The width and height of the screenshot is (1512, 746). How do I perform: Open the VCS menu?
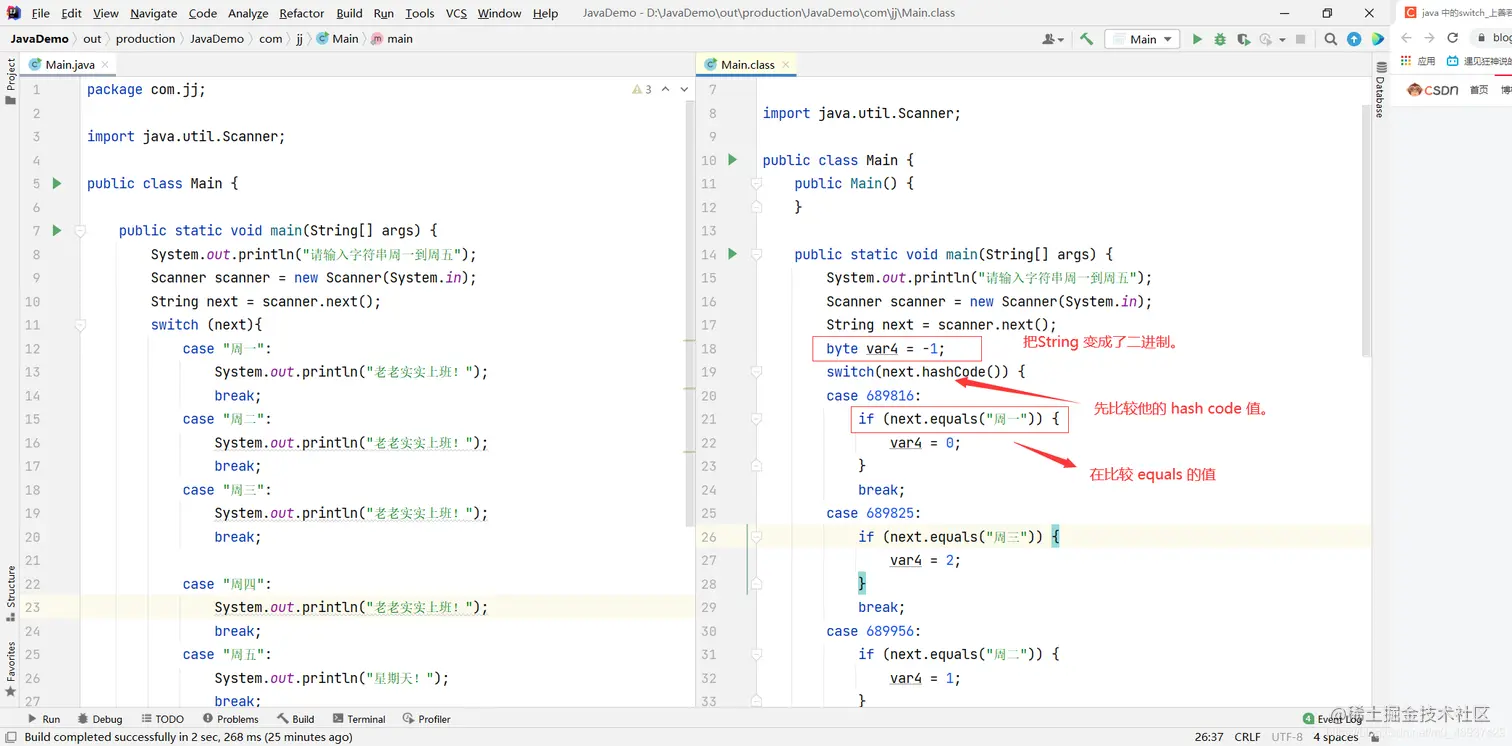point(456,13)
